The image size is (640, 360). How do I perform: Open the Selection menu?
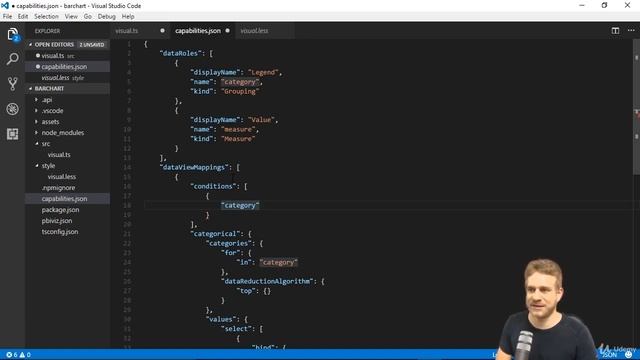tap(46, 16)
